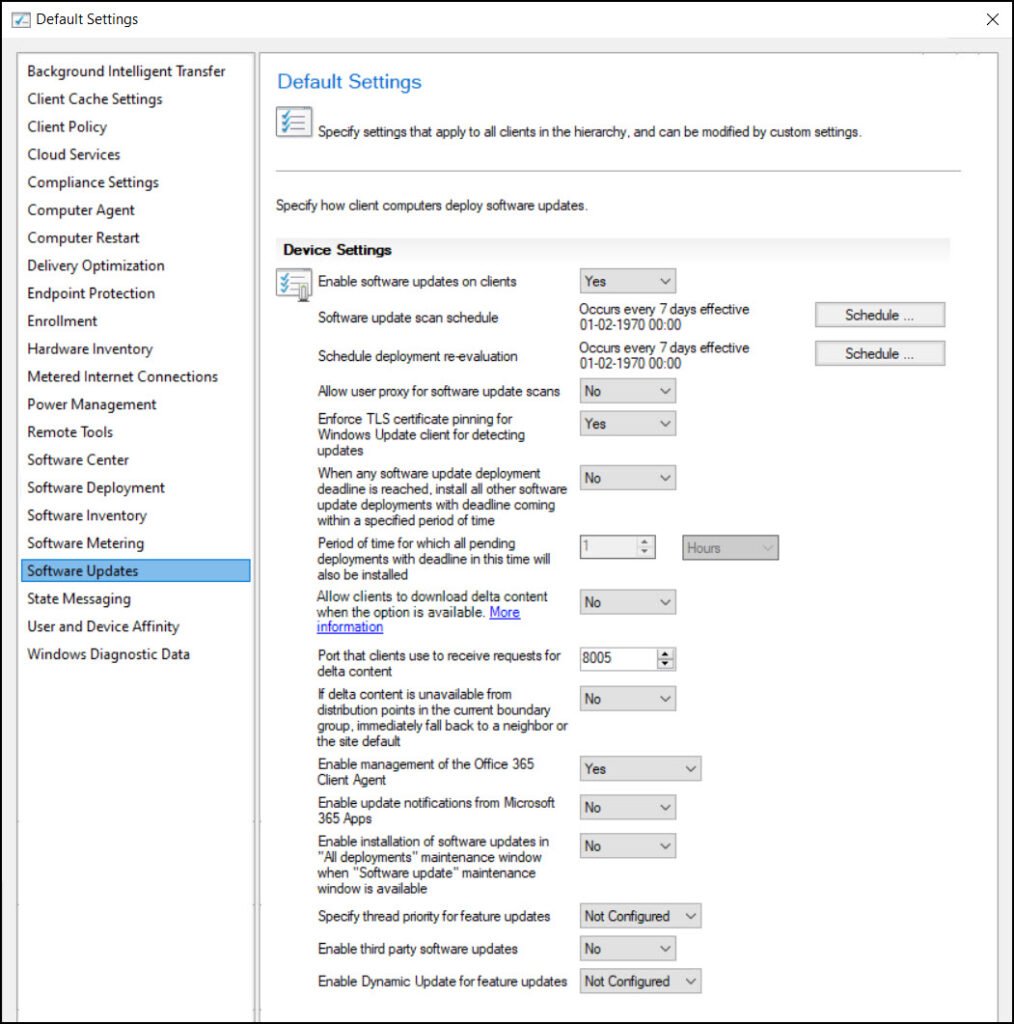Click the delta content port field 8005
The image size is (1014, 1024).
coord(618,658)
